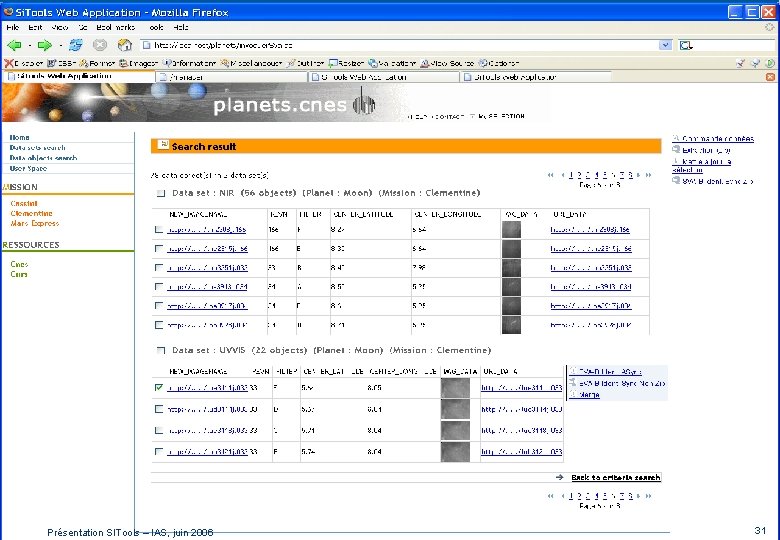Tick the second row checkbox in the NIR table
Image resolution: width=780 pixels, height=540 pixels.
[x=159, y=248]
